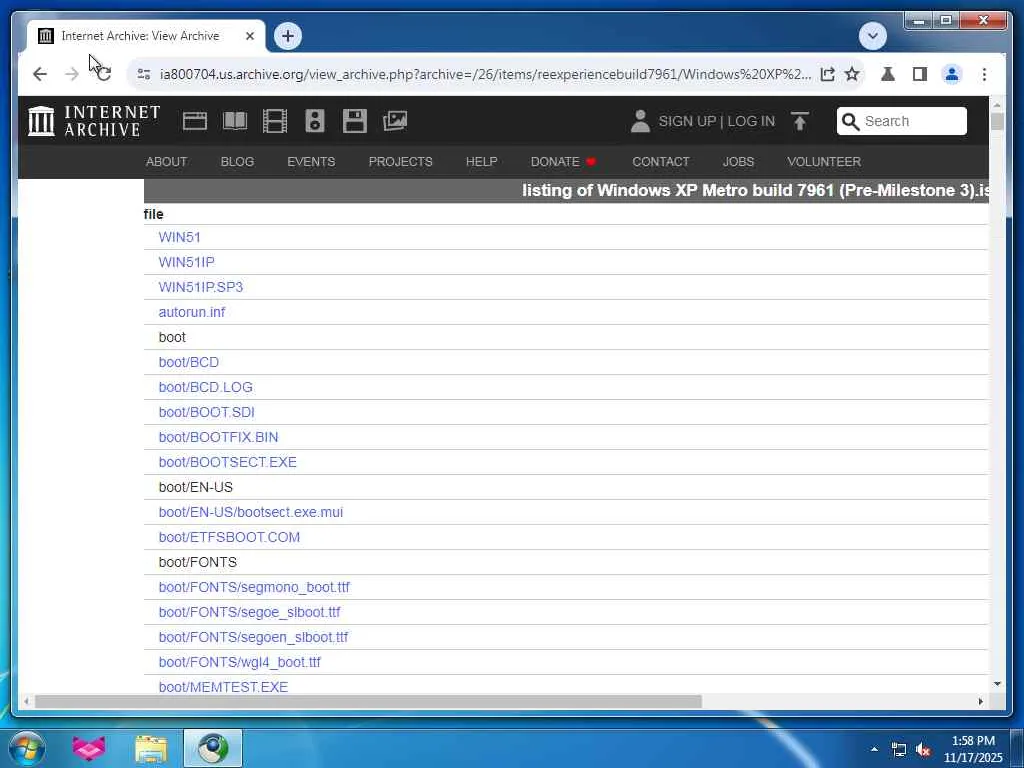The width and height of the screenshot is (1024, 768).
Task: Open boot/BOOTFIX.BIN file link
Action: click(218, 437)
